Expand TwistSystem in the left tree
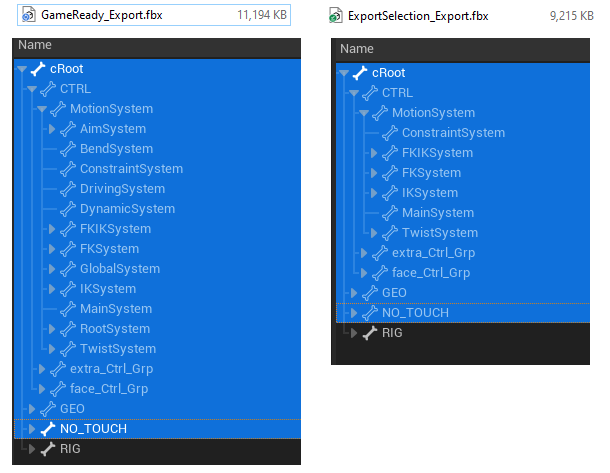This screenshot has width=610, height=473. 52,349
